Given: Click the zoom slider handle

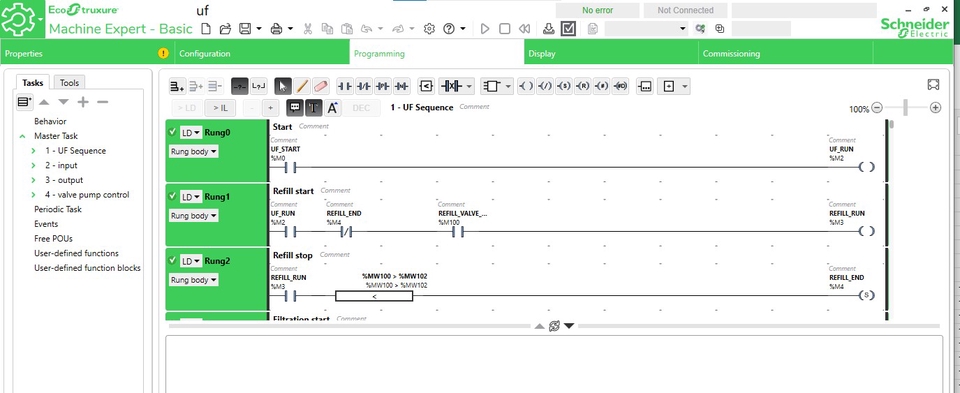Looking at the screenshot, I should (906, 108).
